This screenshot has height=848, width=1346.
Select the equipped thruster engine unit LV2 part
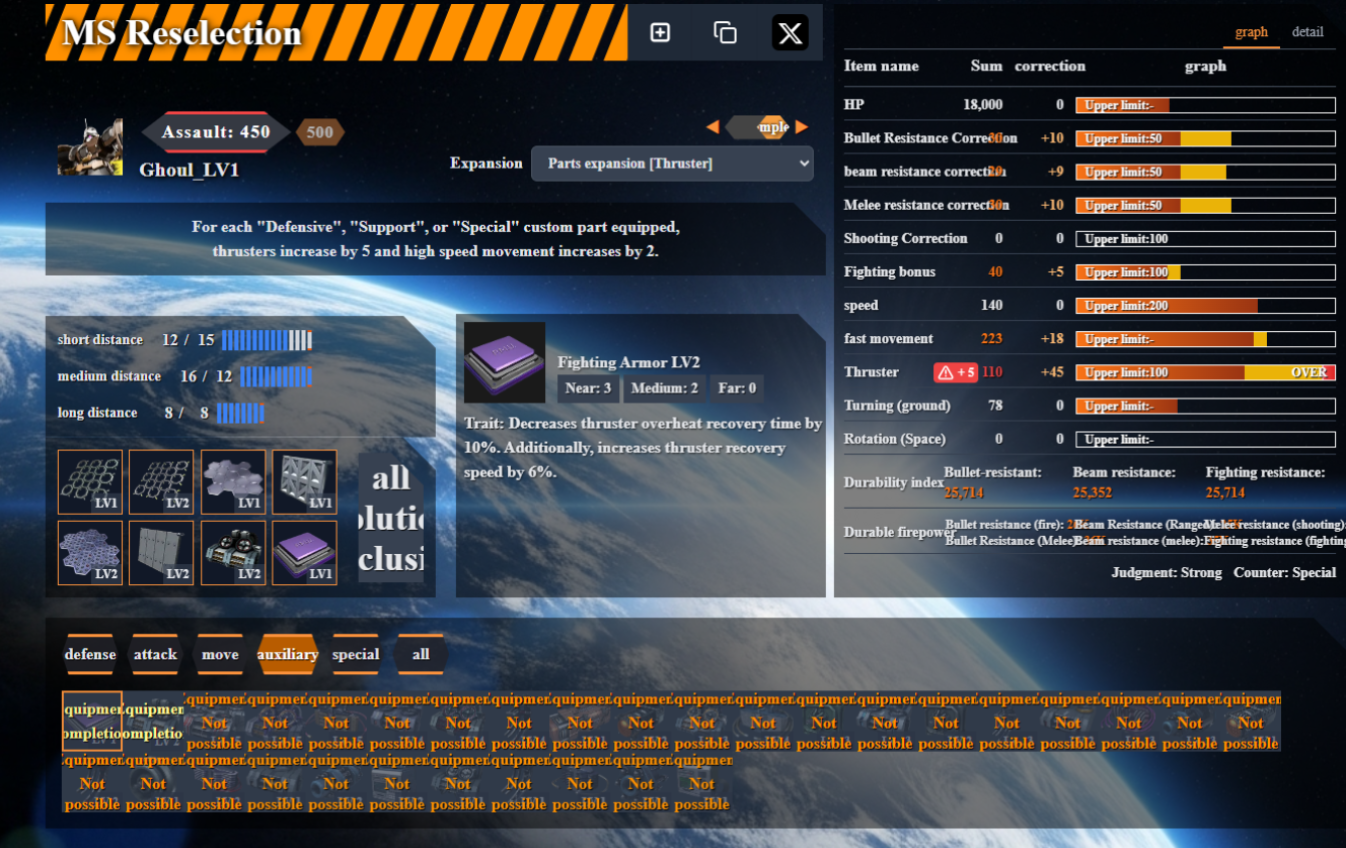pyautogui.click(x=233, y=553)
